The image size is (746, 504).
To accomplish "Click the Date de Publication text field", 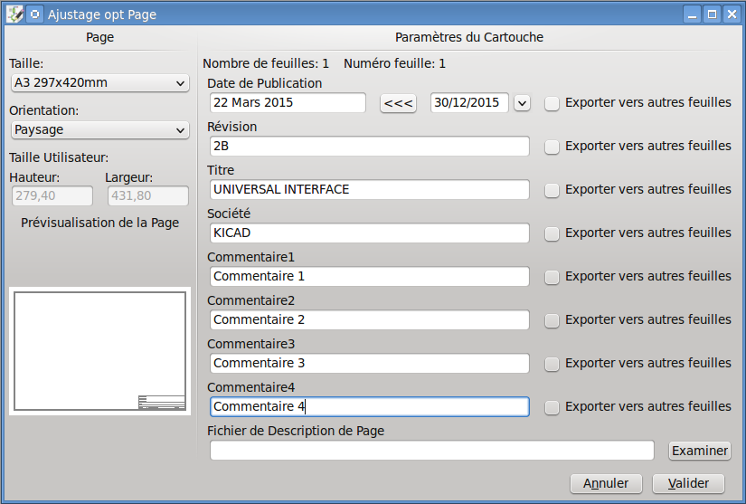I will [x=288, y=103].
